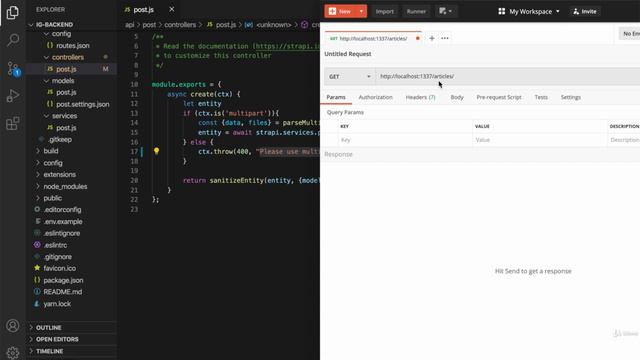This screenshot has width=640, height=360.
Task: Open the .editorconfig file
Action: (62, 209)
